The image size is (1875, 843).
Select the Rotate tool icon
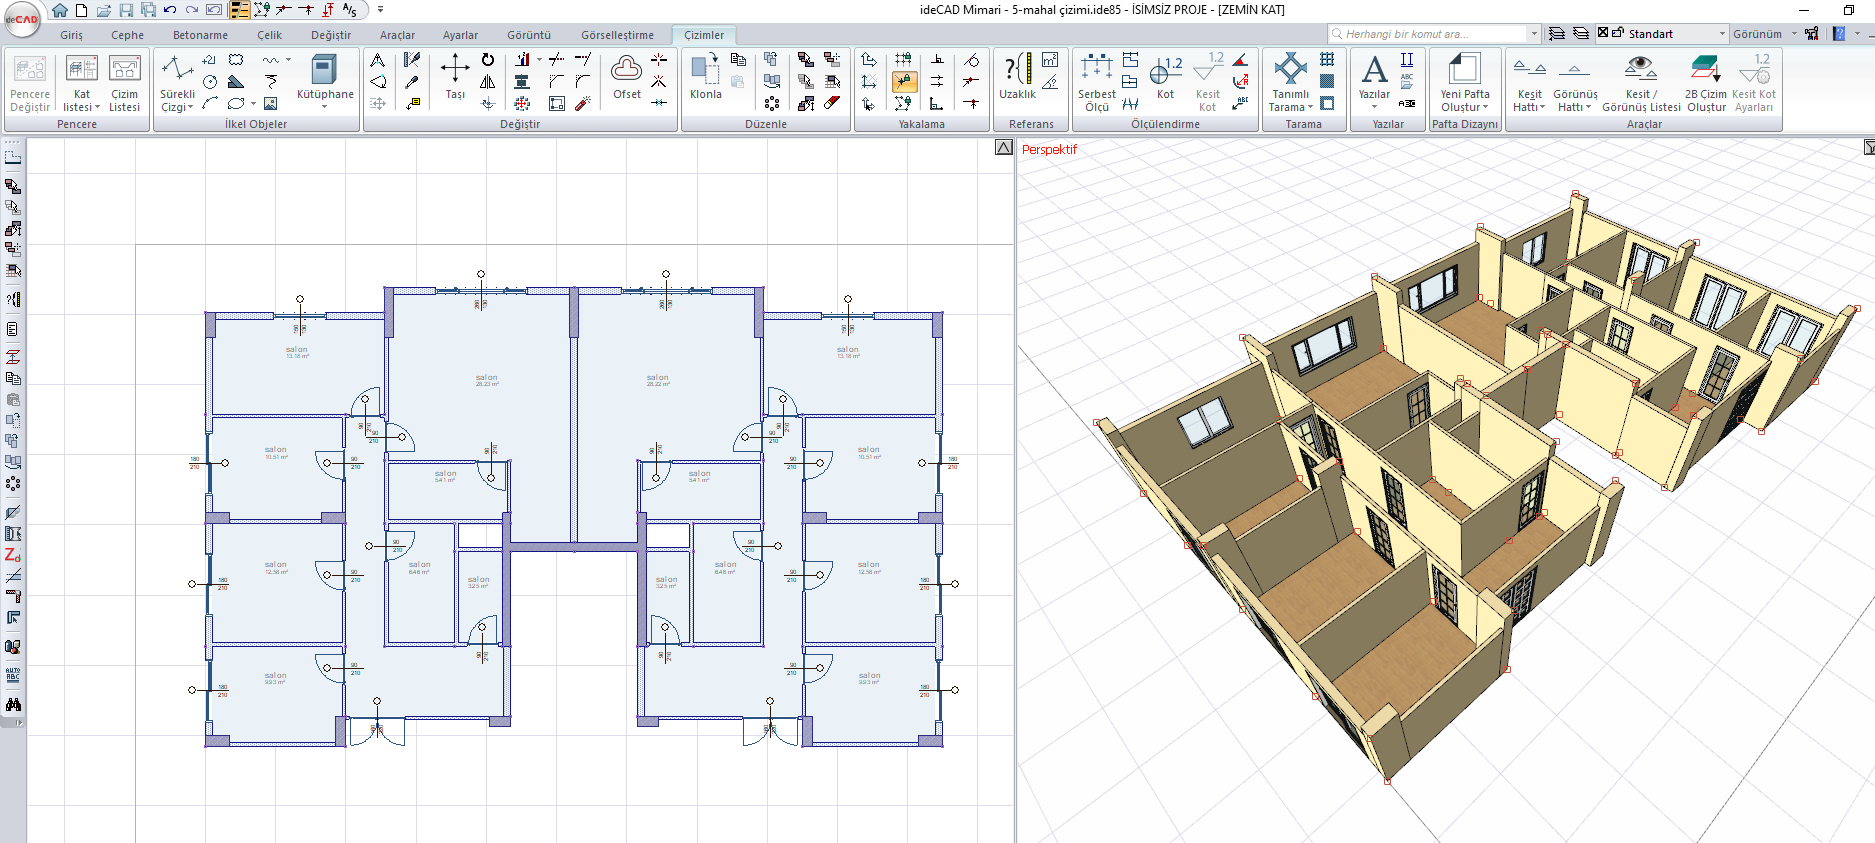487,60
